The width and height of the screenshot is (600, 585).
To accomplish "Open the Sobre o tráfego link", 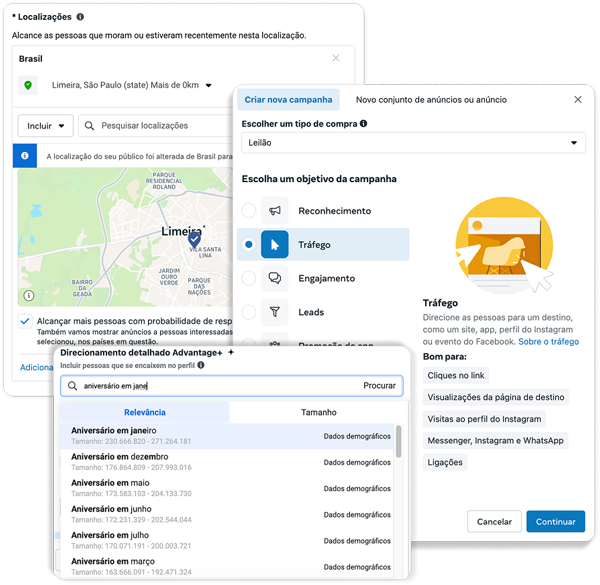I will click(x=549, y=342).
